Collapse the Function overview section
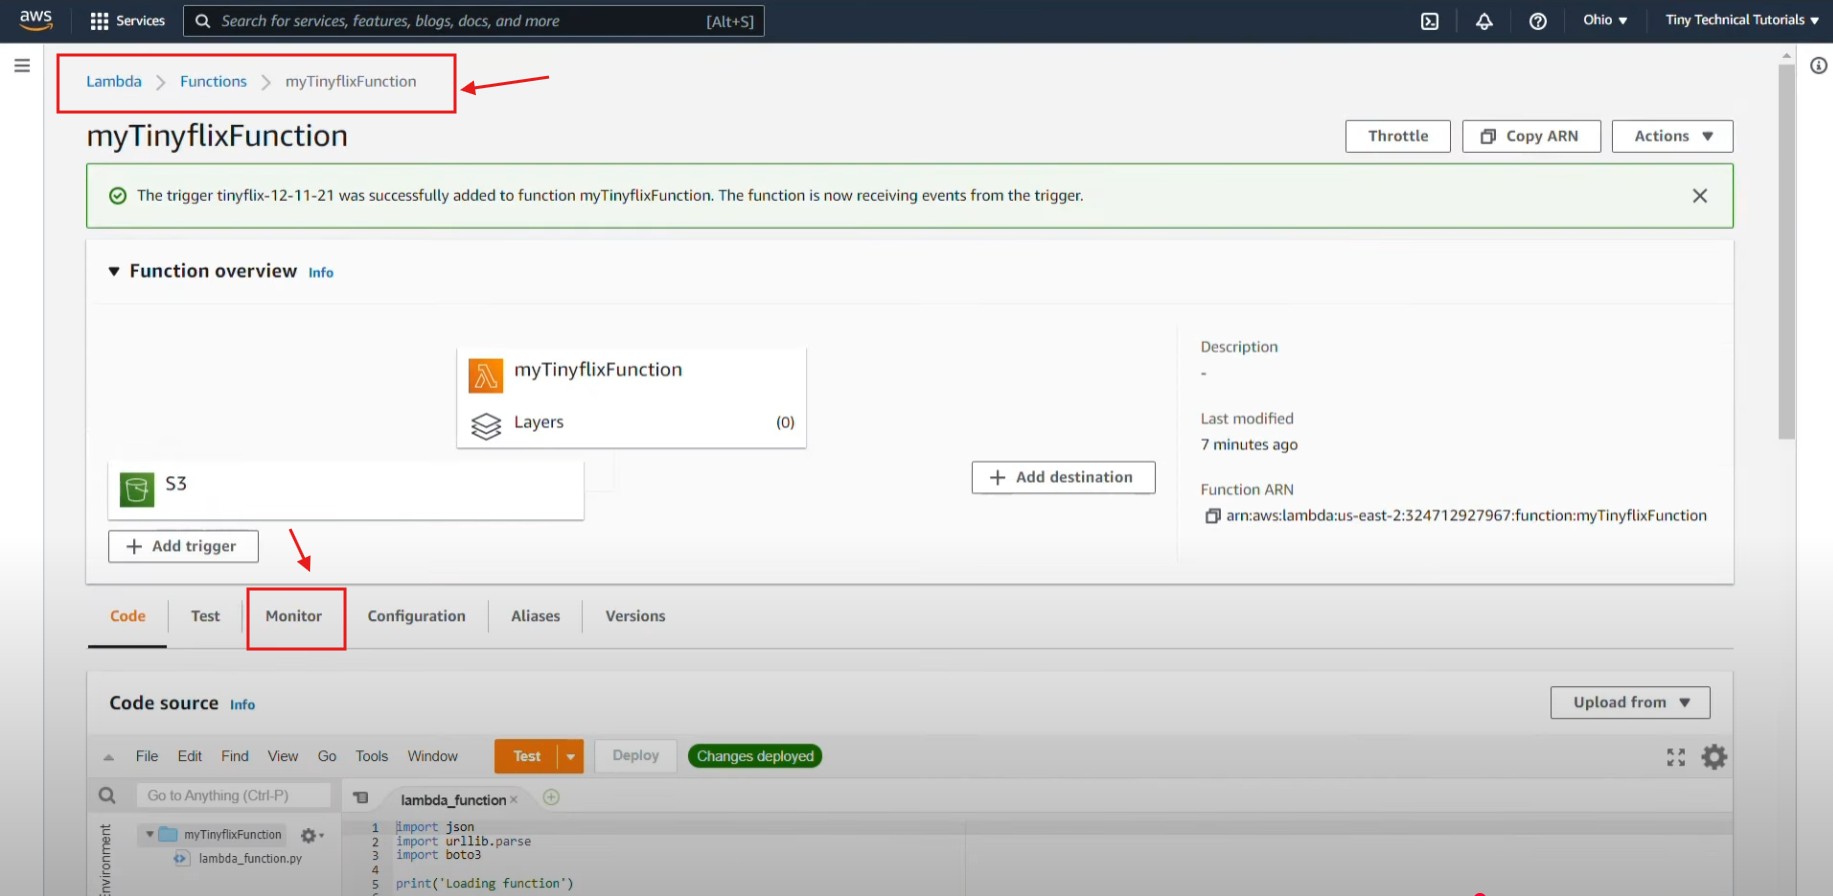Image resolution: width=1833 pixels, height=896 pixels. [114, 271]
